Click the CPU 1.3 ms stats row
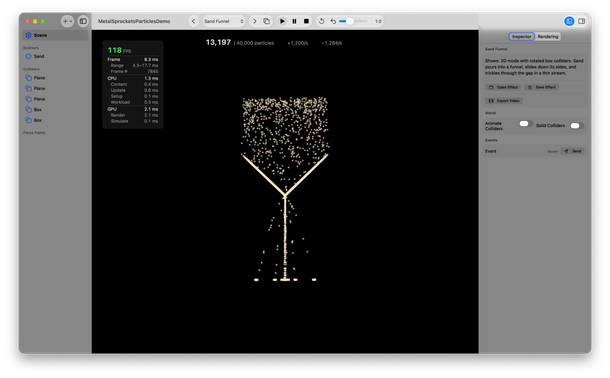This screenshot has width=610, height=378. click(133, 78)
